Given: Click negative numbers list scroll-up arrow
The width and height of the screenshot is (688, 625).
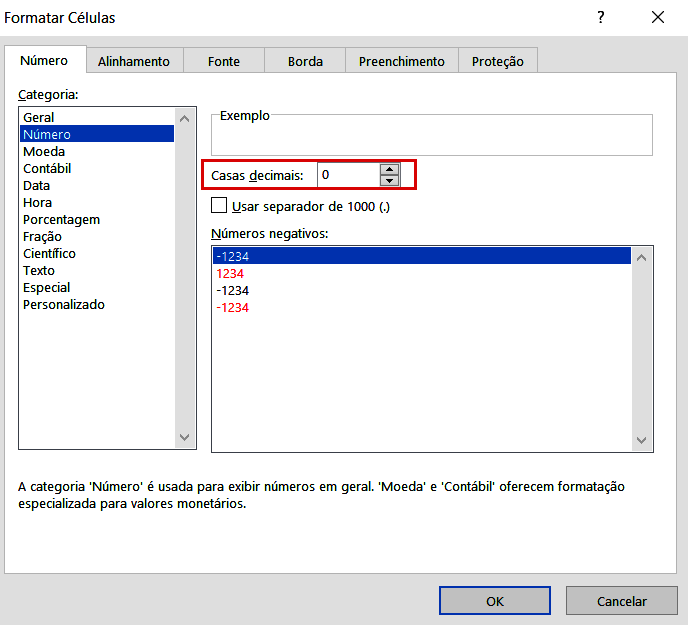Looking at the screenshot, I should [641, 258].
